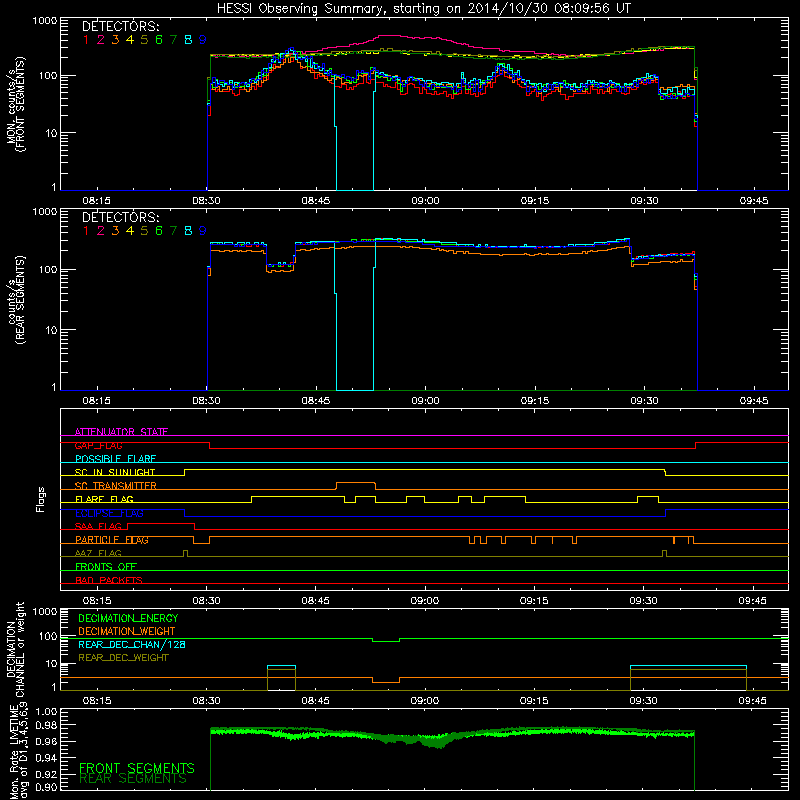Click the FRONTS_OFF flag label
800x800 pixels.
click(x=106, y=567)
